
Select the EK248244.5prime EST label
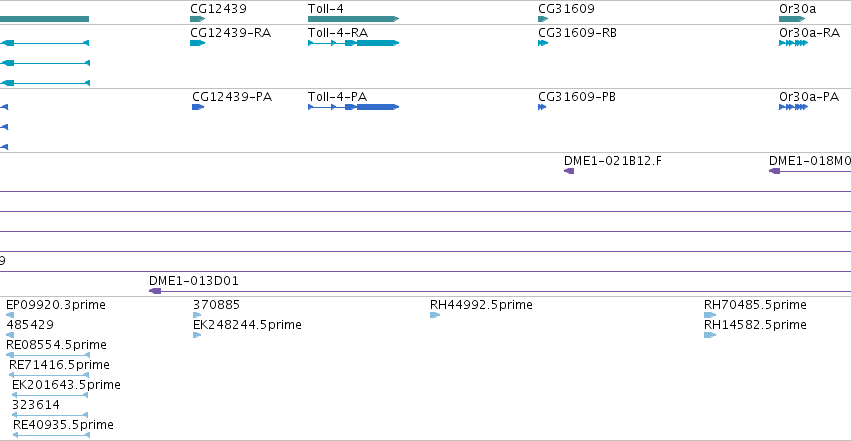point(247,324)
